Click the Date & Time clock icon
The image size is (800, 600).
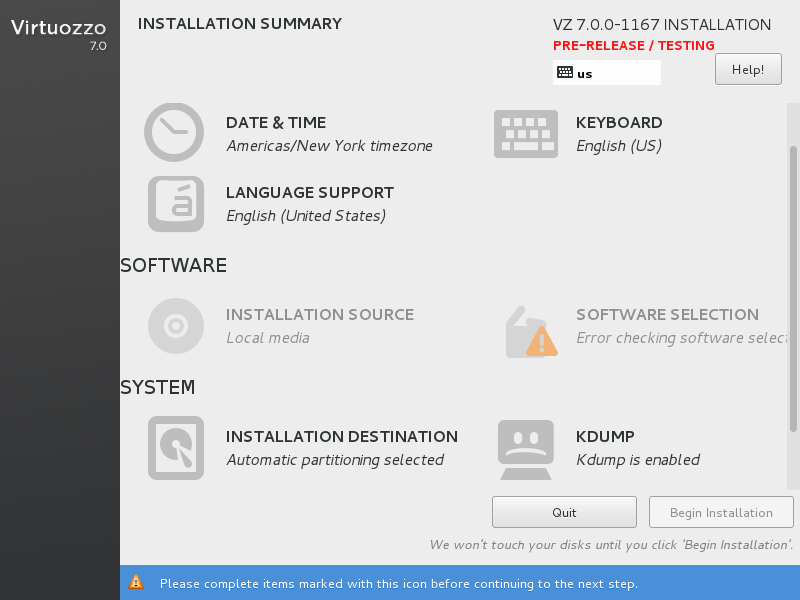point(174,133)
